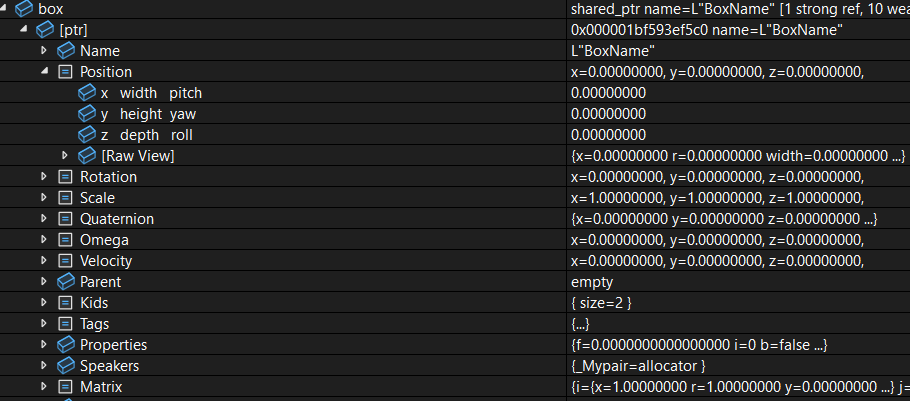
Task: Collapse the box root node
Action: (x=3, y=8)
